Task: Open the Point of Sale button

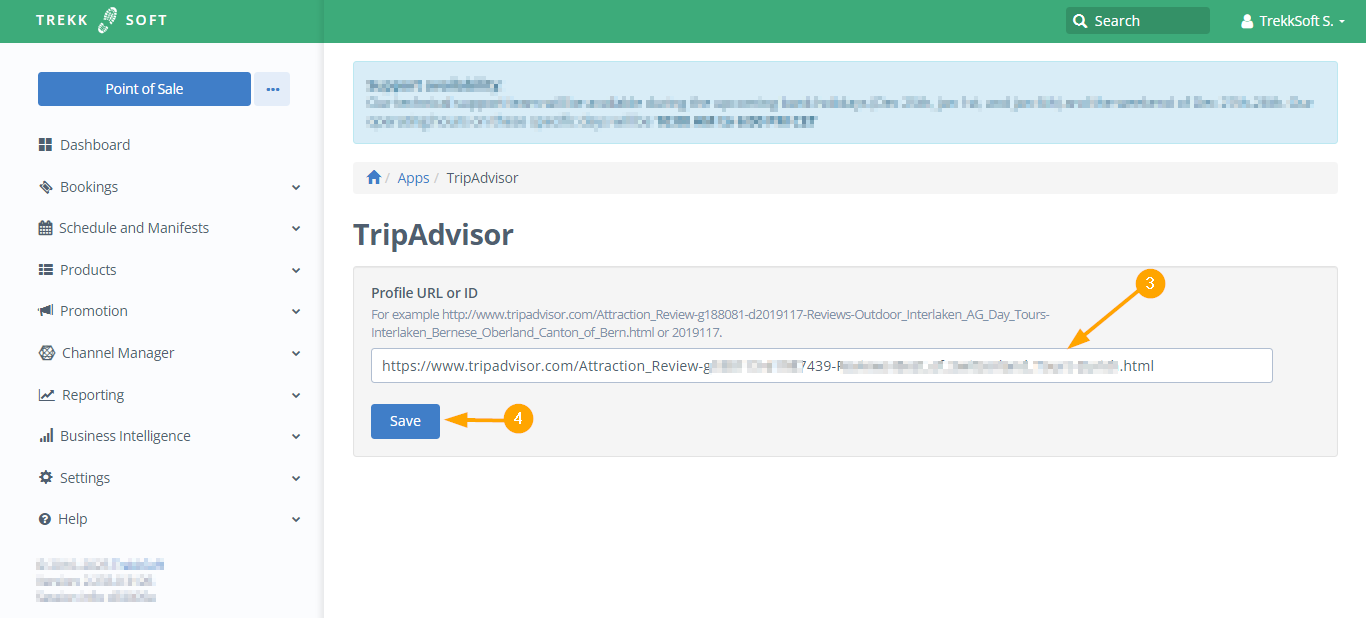Action: 144,89
